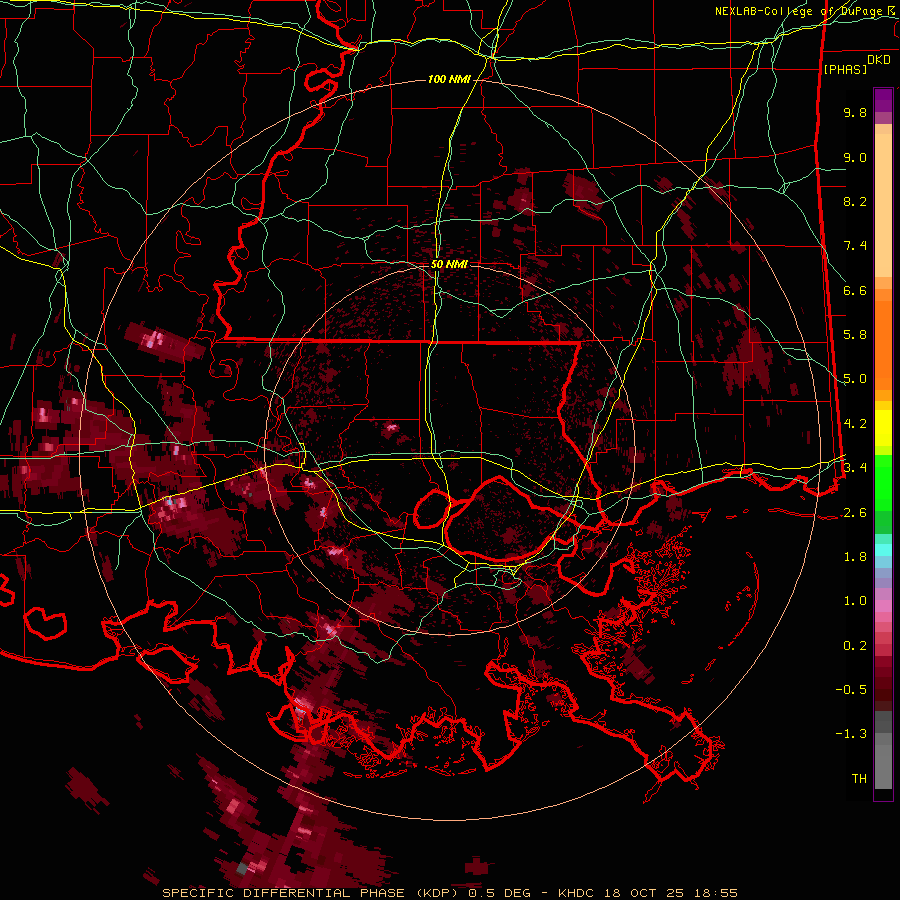
Task: Click the 2.6 legend label
Action: click(x=855, y=513)
